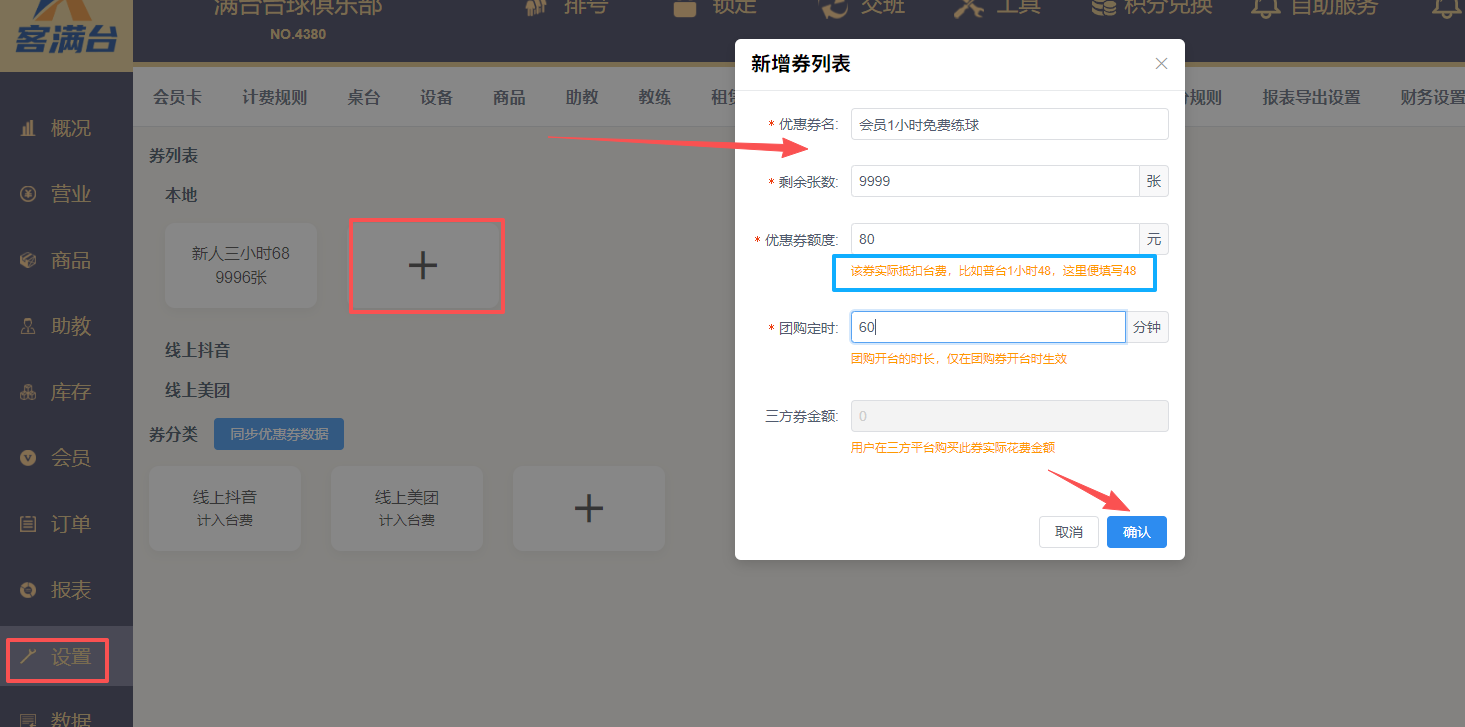Open the 排号 queue number tool in top bar
The image size is (1465, 727).
point(566,10)
